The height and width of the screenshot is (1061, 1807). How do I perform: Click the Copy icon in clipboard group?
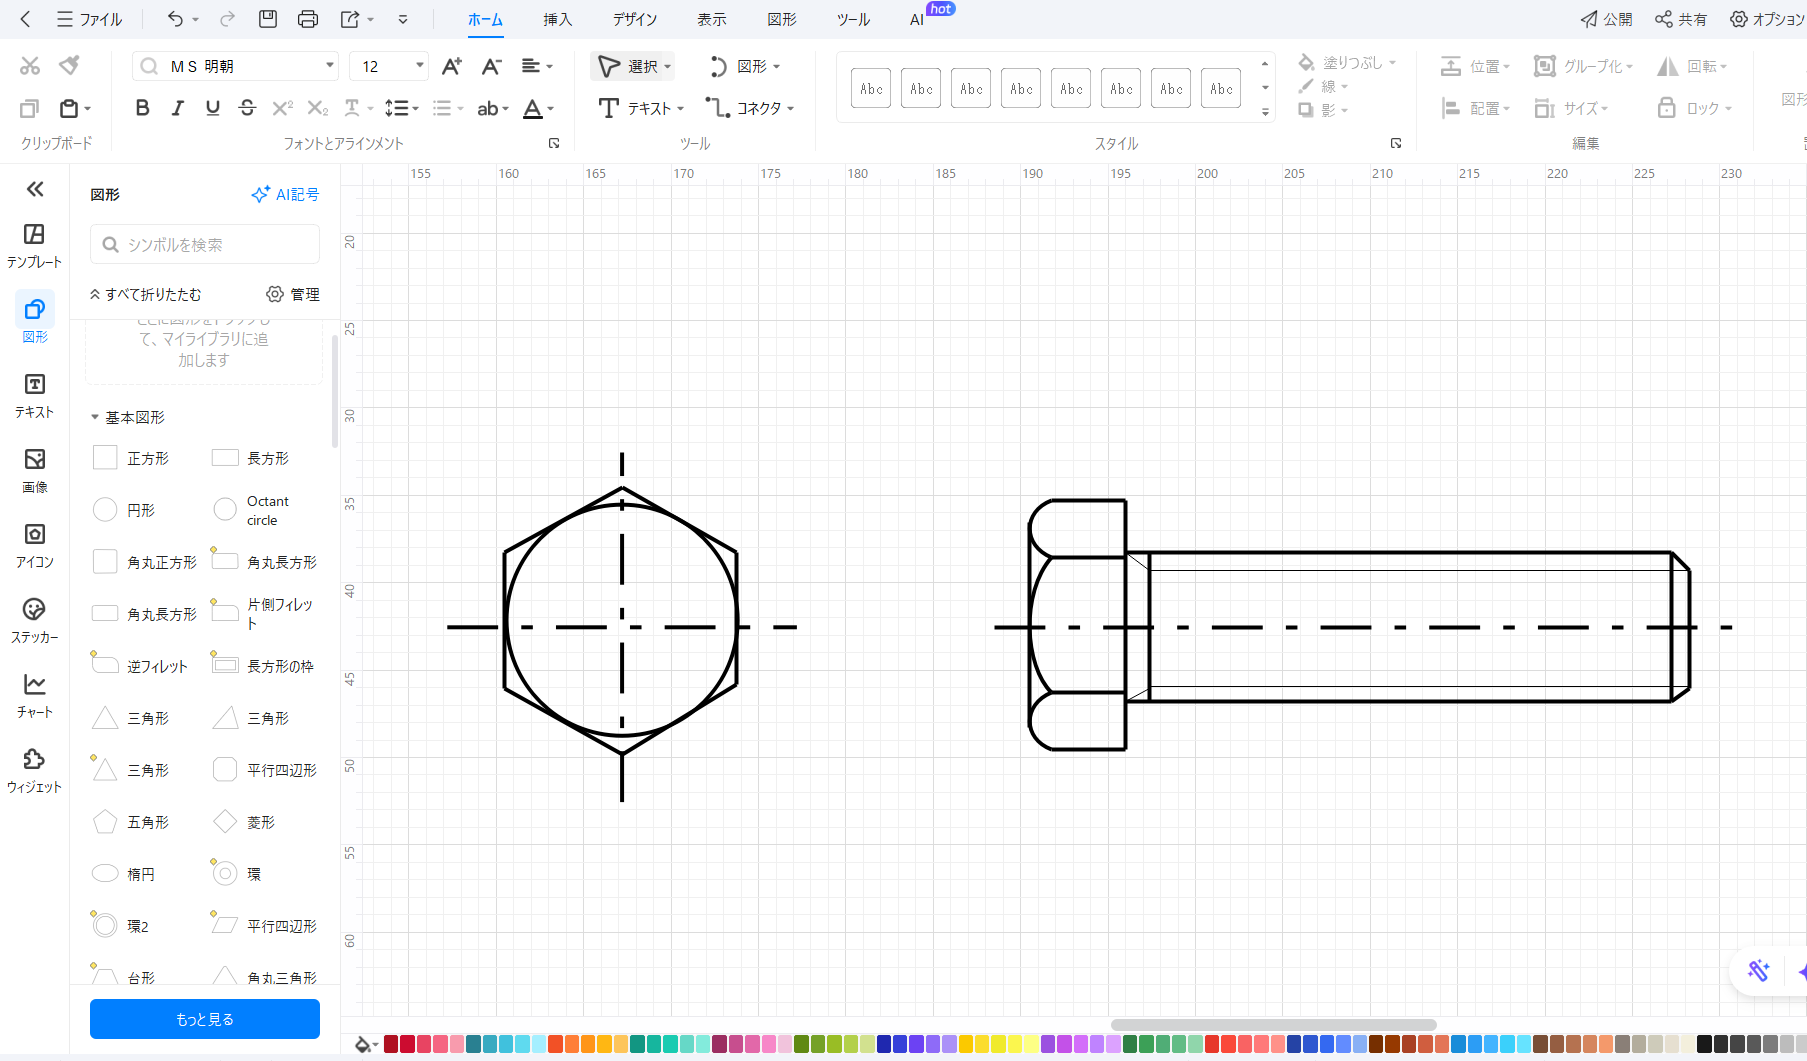pyautogui.click(x=30, y=108)
